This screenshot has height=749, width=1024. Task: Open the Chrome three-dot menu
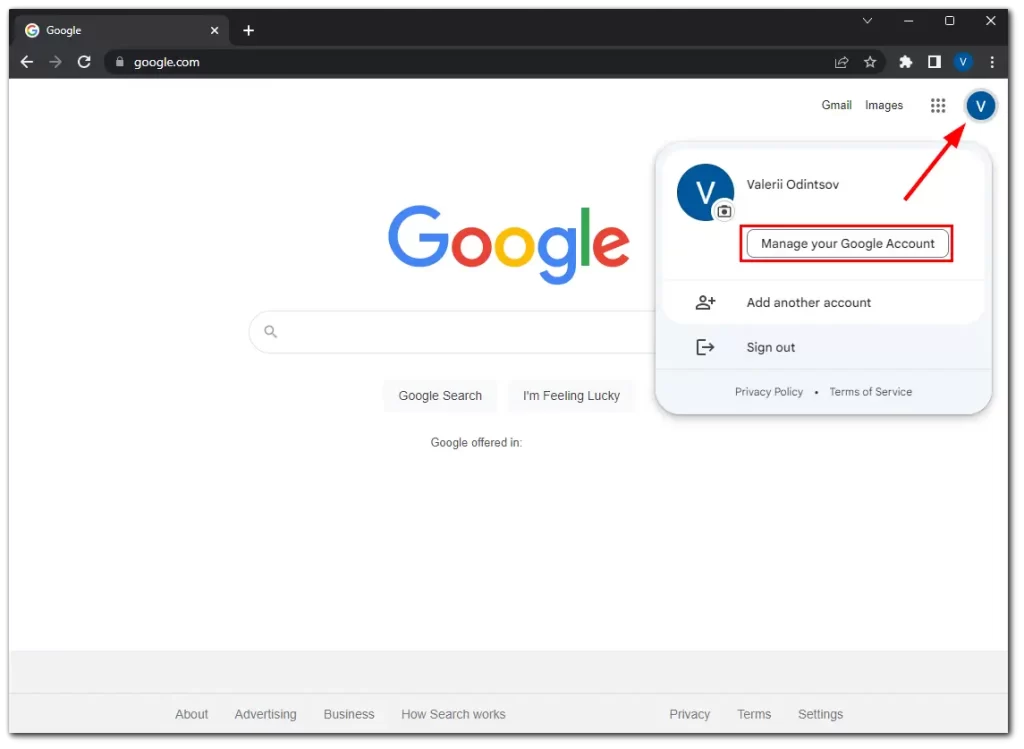[993, 62]
